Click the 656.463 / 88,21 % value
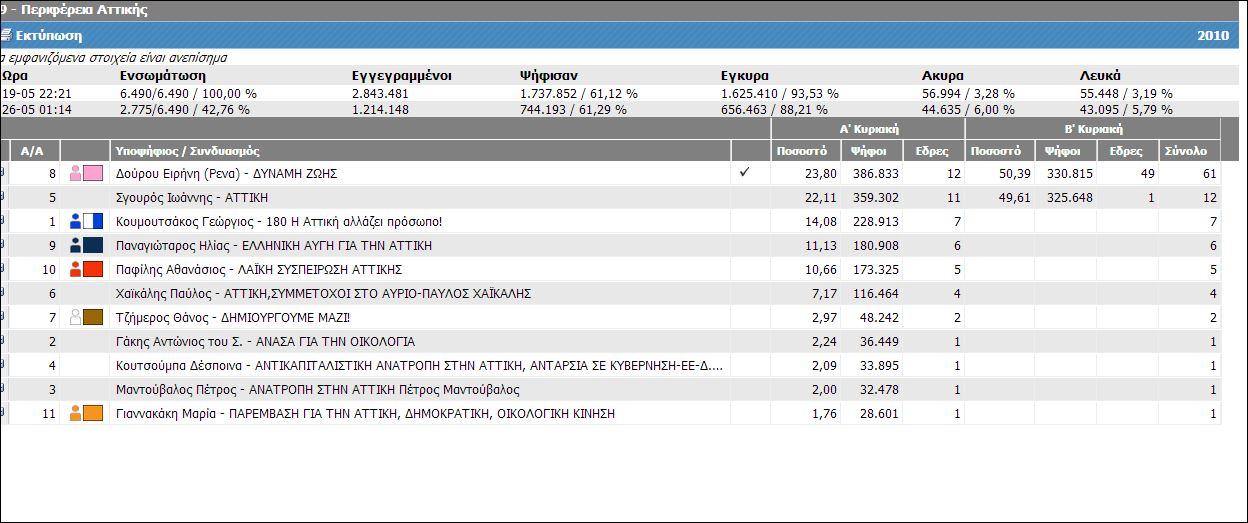The image size is (1248, 523). tap(774, 109)
